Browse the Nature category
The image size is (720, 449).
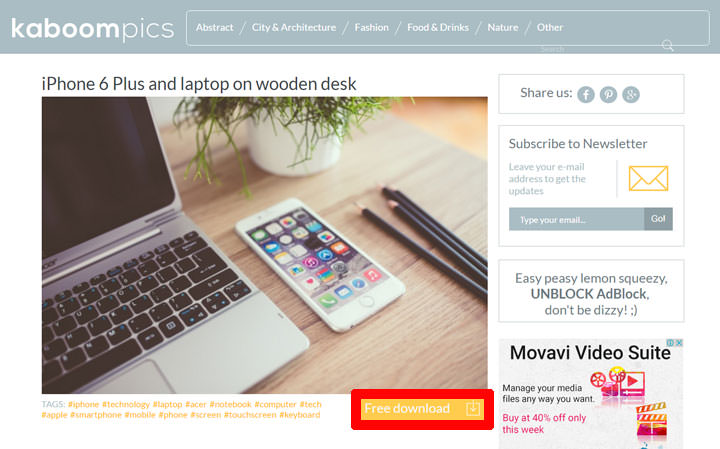click(502, 28)
